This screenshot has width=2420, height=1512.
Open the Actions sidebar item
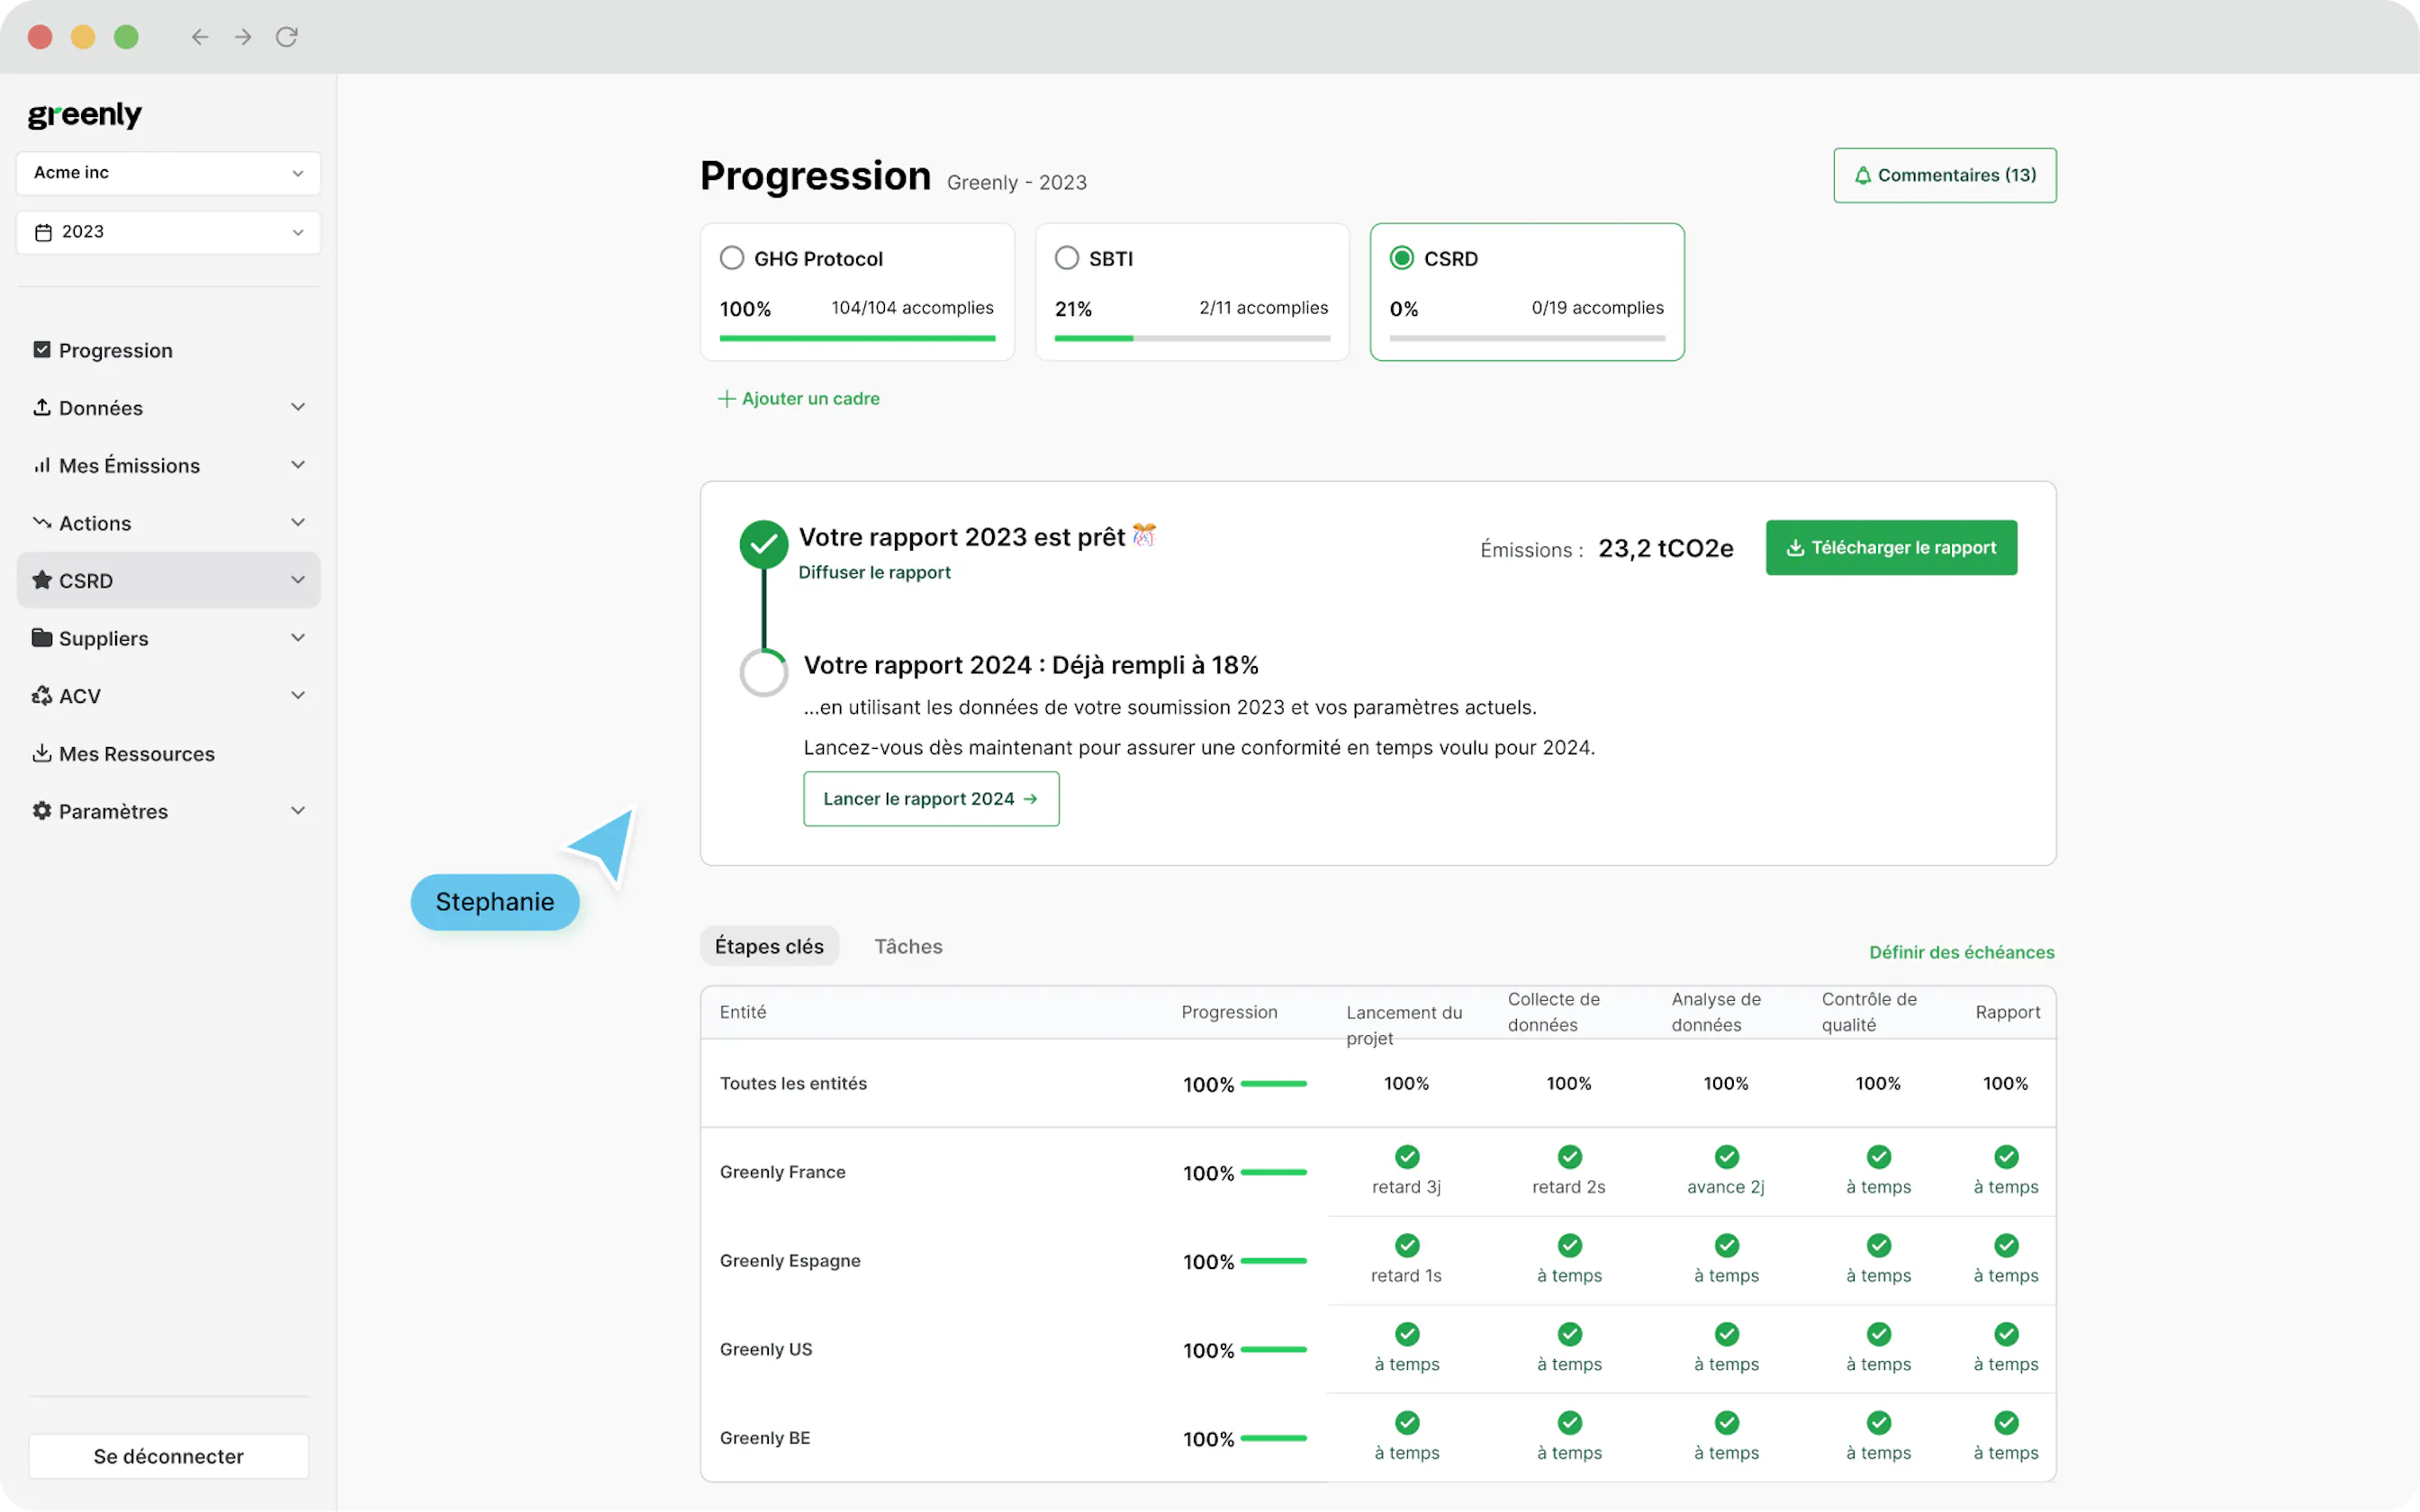(x=168, y=522)
